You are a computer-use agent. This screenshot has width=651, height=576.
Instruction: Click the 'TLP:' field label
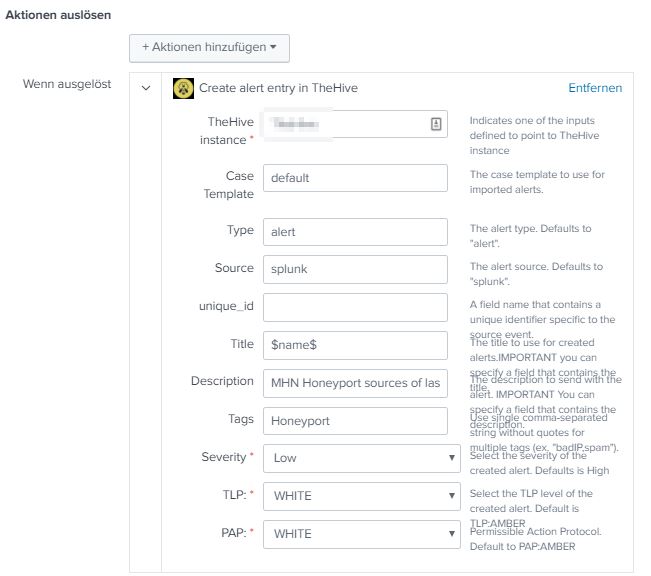235,495
